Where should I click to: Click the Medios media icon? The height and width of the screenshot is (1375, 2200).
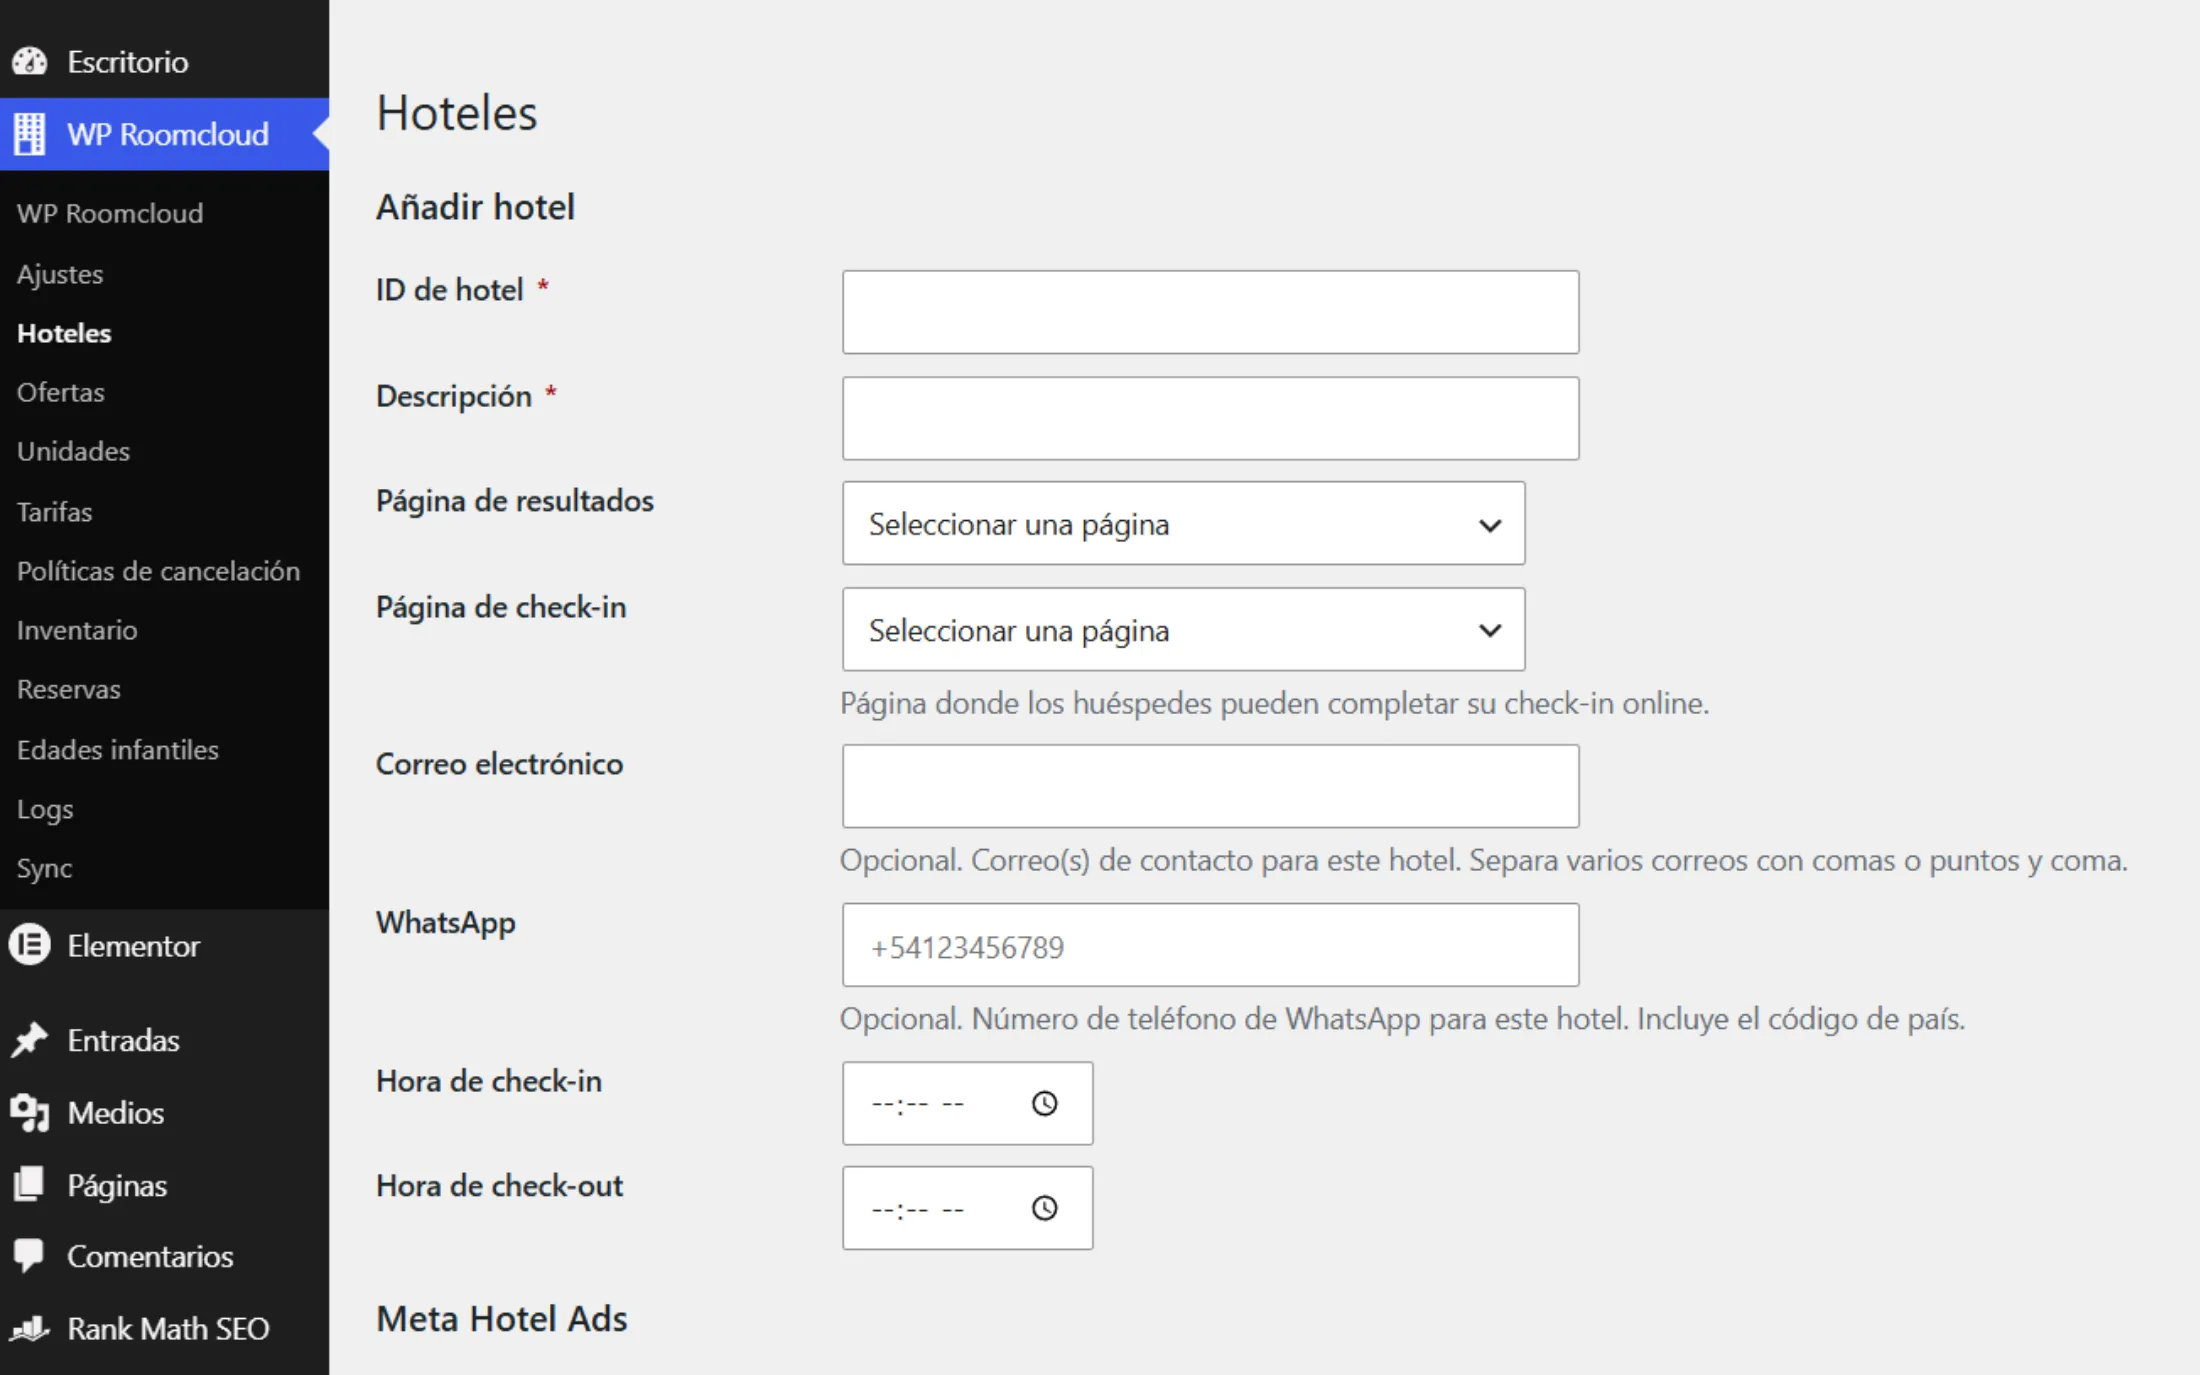29,1113
